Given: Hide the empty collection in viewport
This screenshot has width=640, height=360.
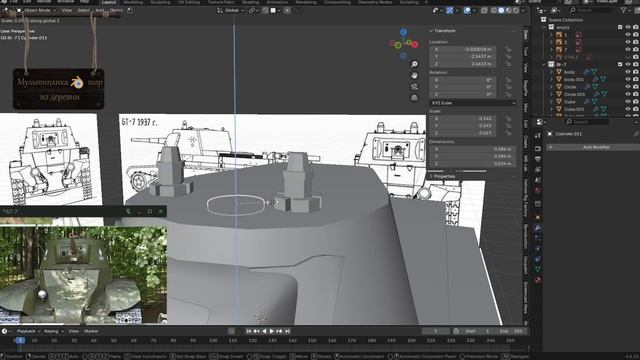Looking at the screenshot, I should [628, 27].
